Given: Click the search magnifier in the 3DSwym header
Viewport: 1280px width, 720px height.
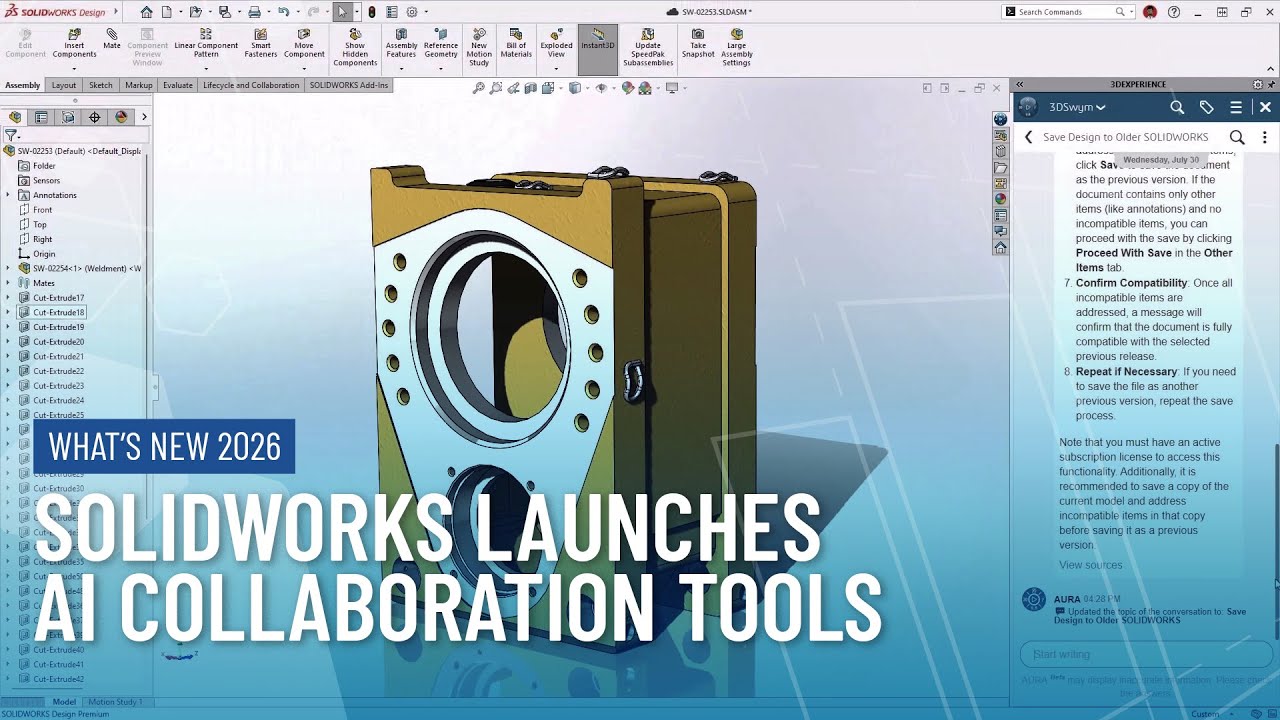Looking at the screenshot, I should 1177,107.
